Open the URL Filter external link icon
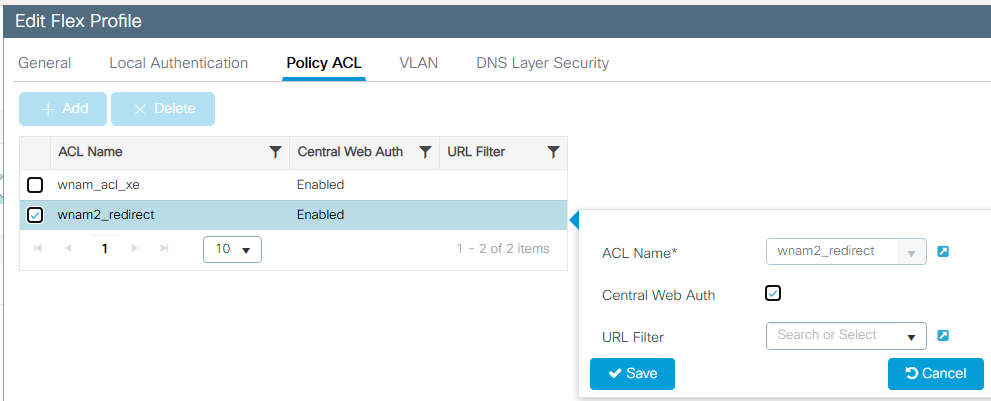This screenshot has height=401, width=991. [943, 336]
